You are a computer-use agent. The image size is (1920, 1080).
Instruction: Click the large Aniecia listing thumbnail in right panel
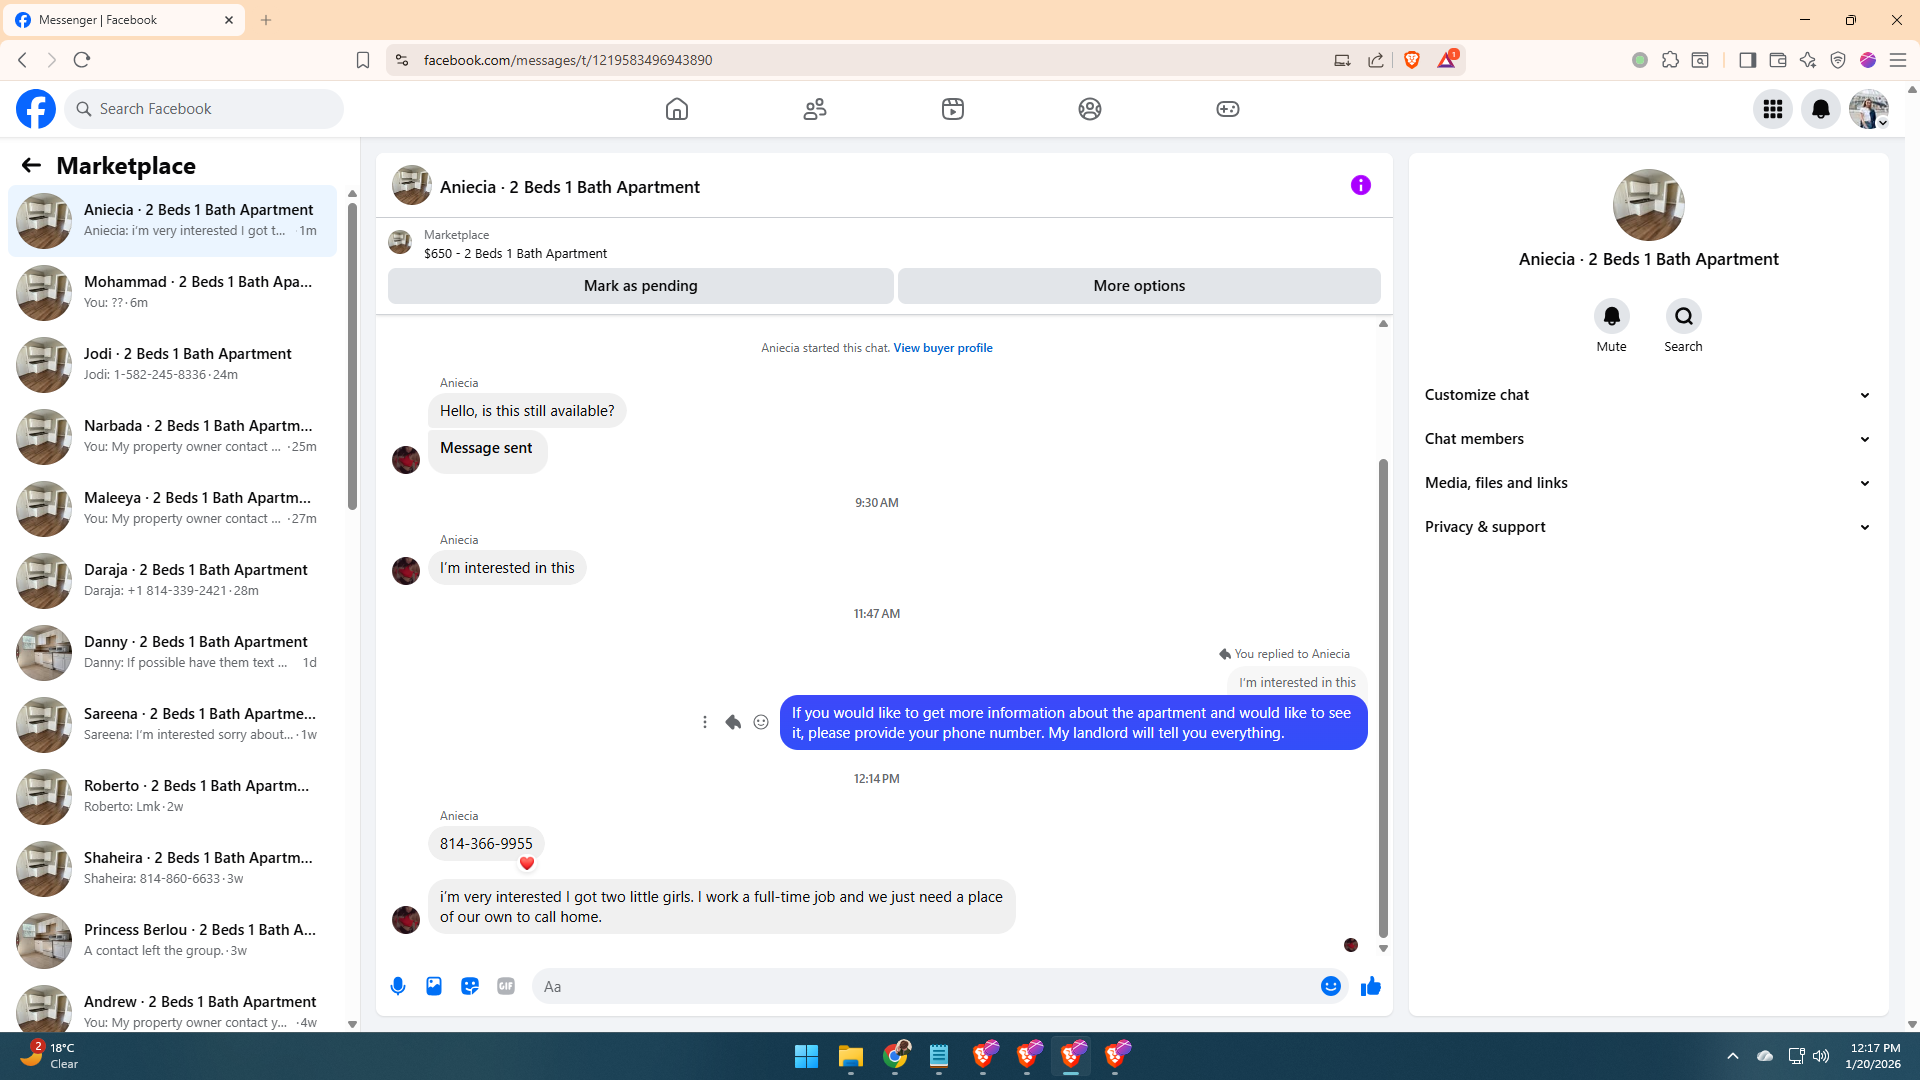click(x=1649, y=205)
